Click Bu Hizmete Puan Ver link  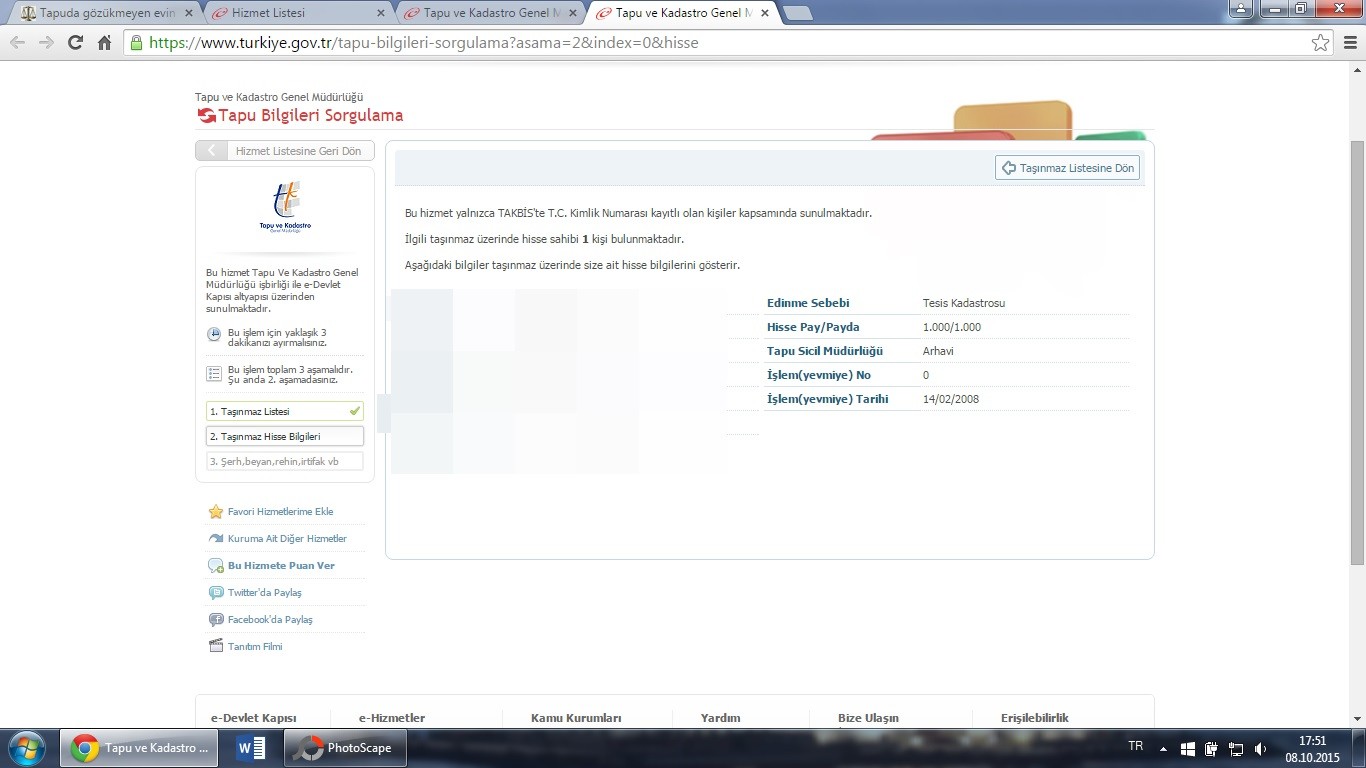click(281, 566)
